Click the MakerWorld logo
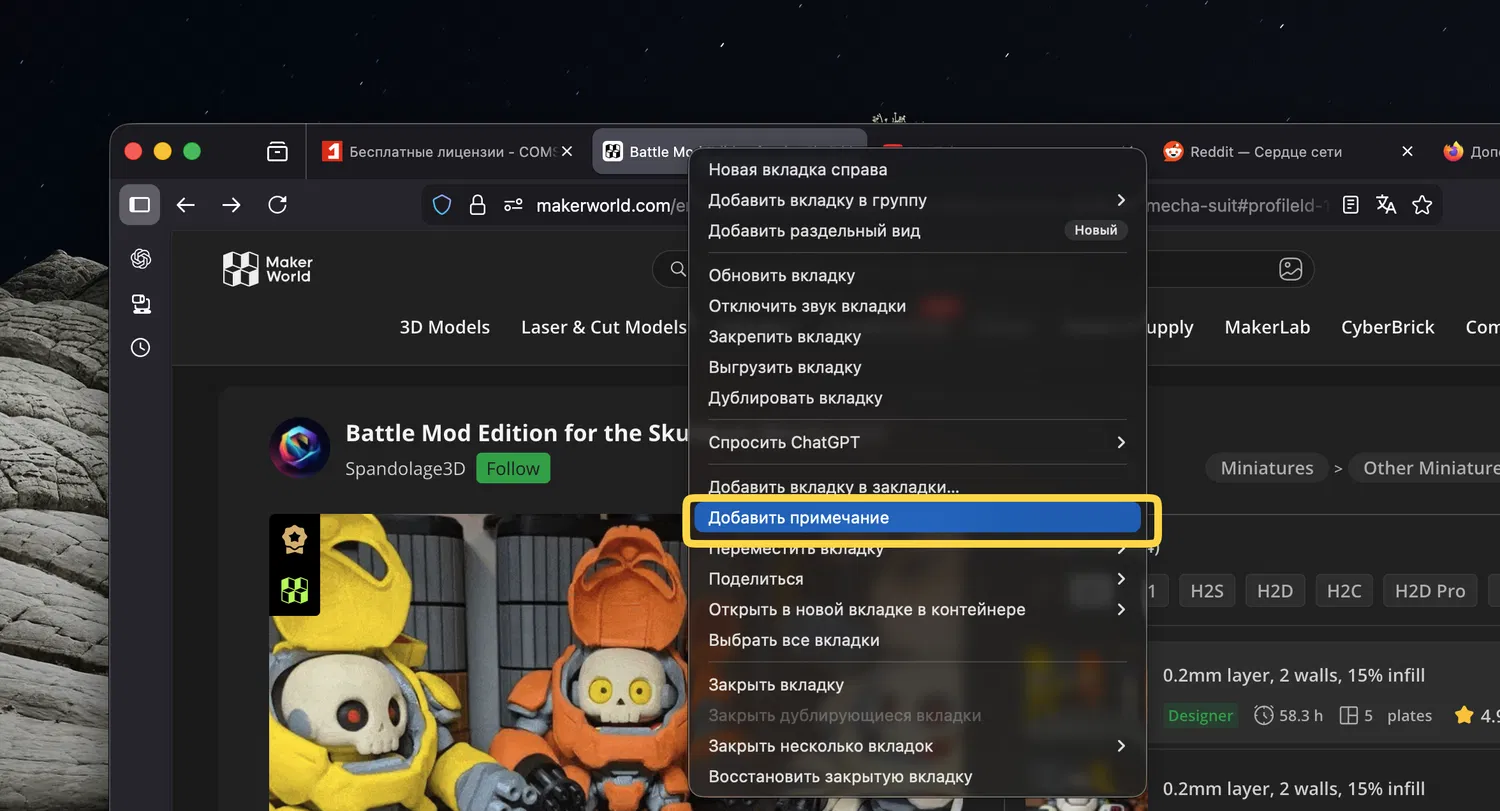This screenshot has width=1500, height=811. [268, 269]
